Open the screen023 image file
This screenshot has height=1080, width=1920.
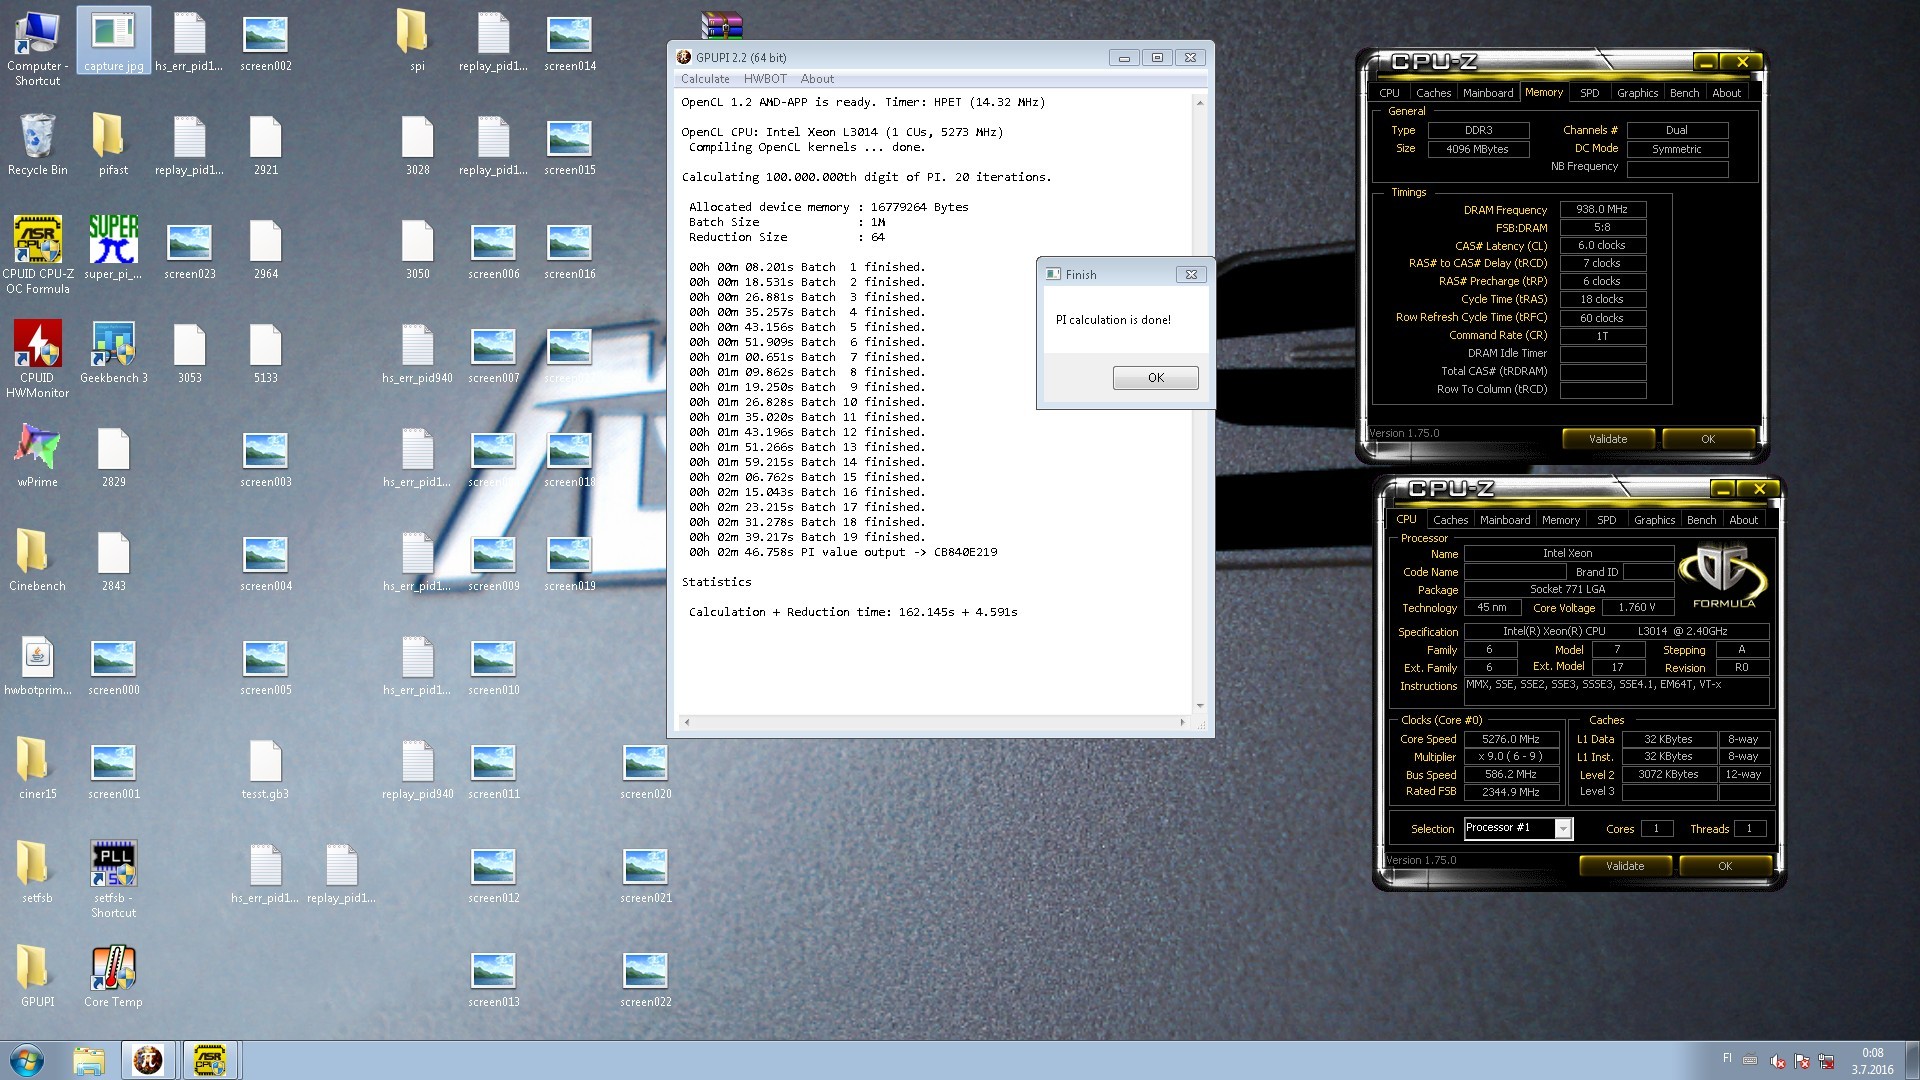click(x=189, y=250)
